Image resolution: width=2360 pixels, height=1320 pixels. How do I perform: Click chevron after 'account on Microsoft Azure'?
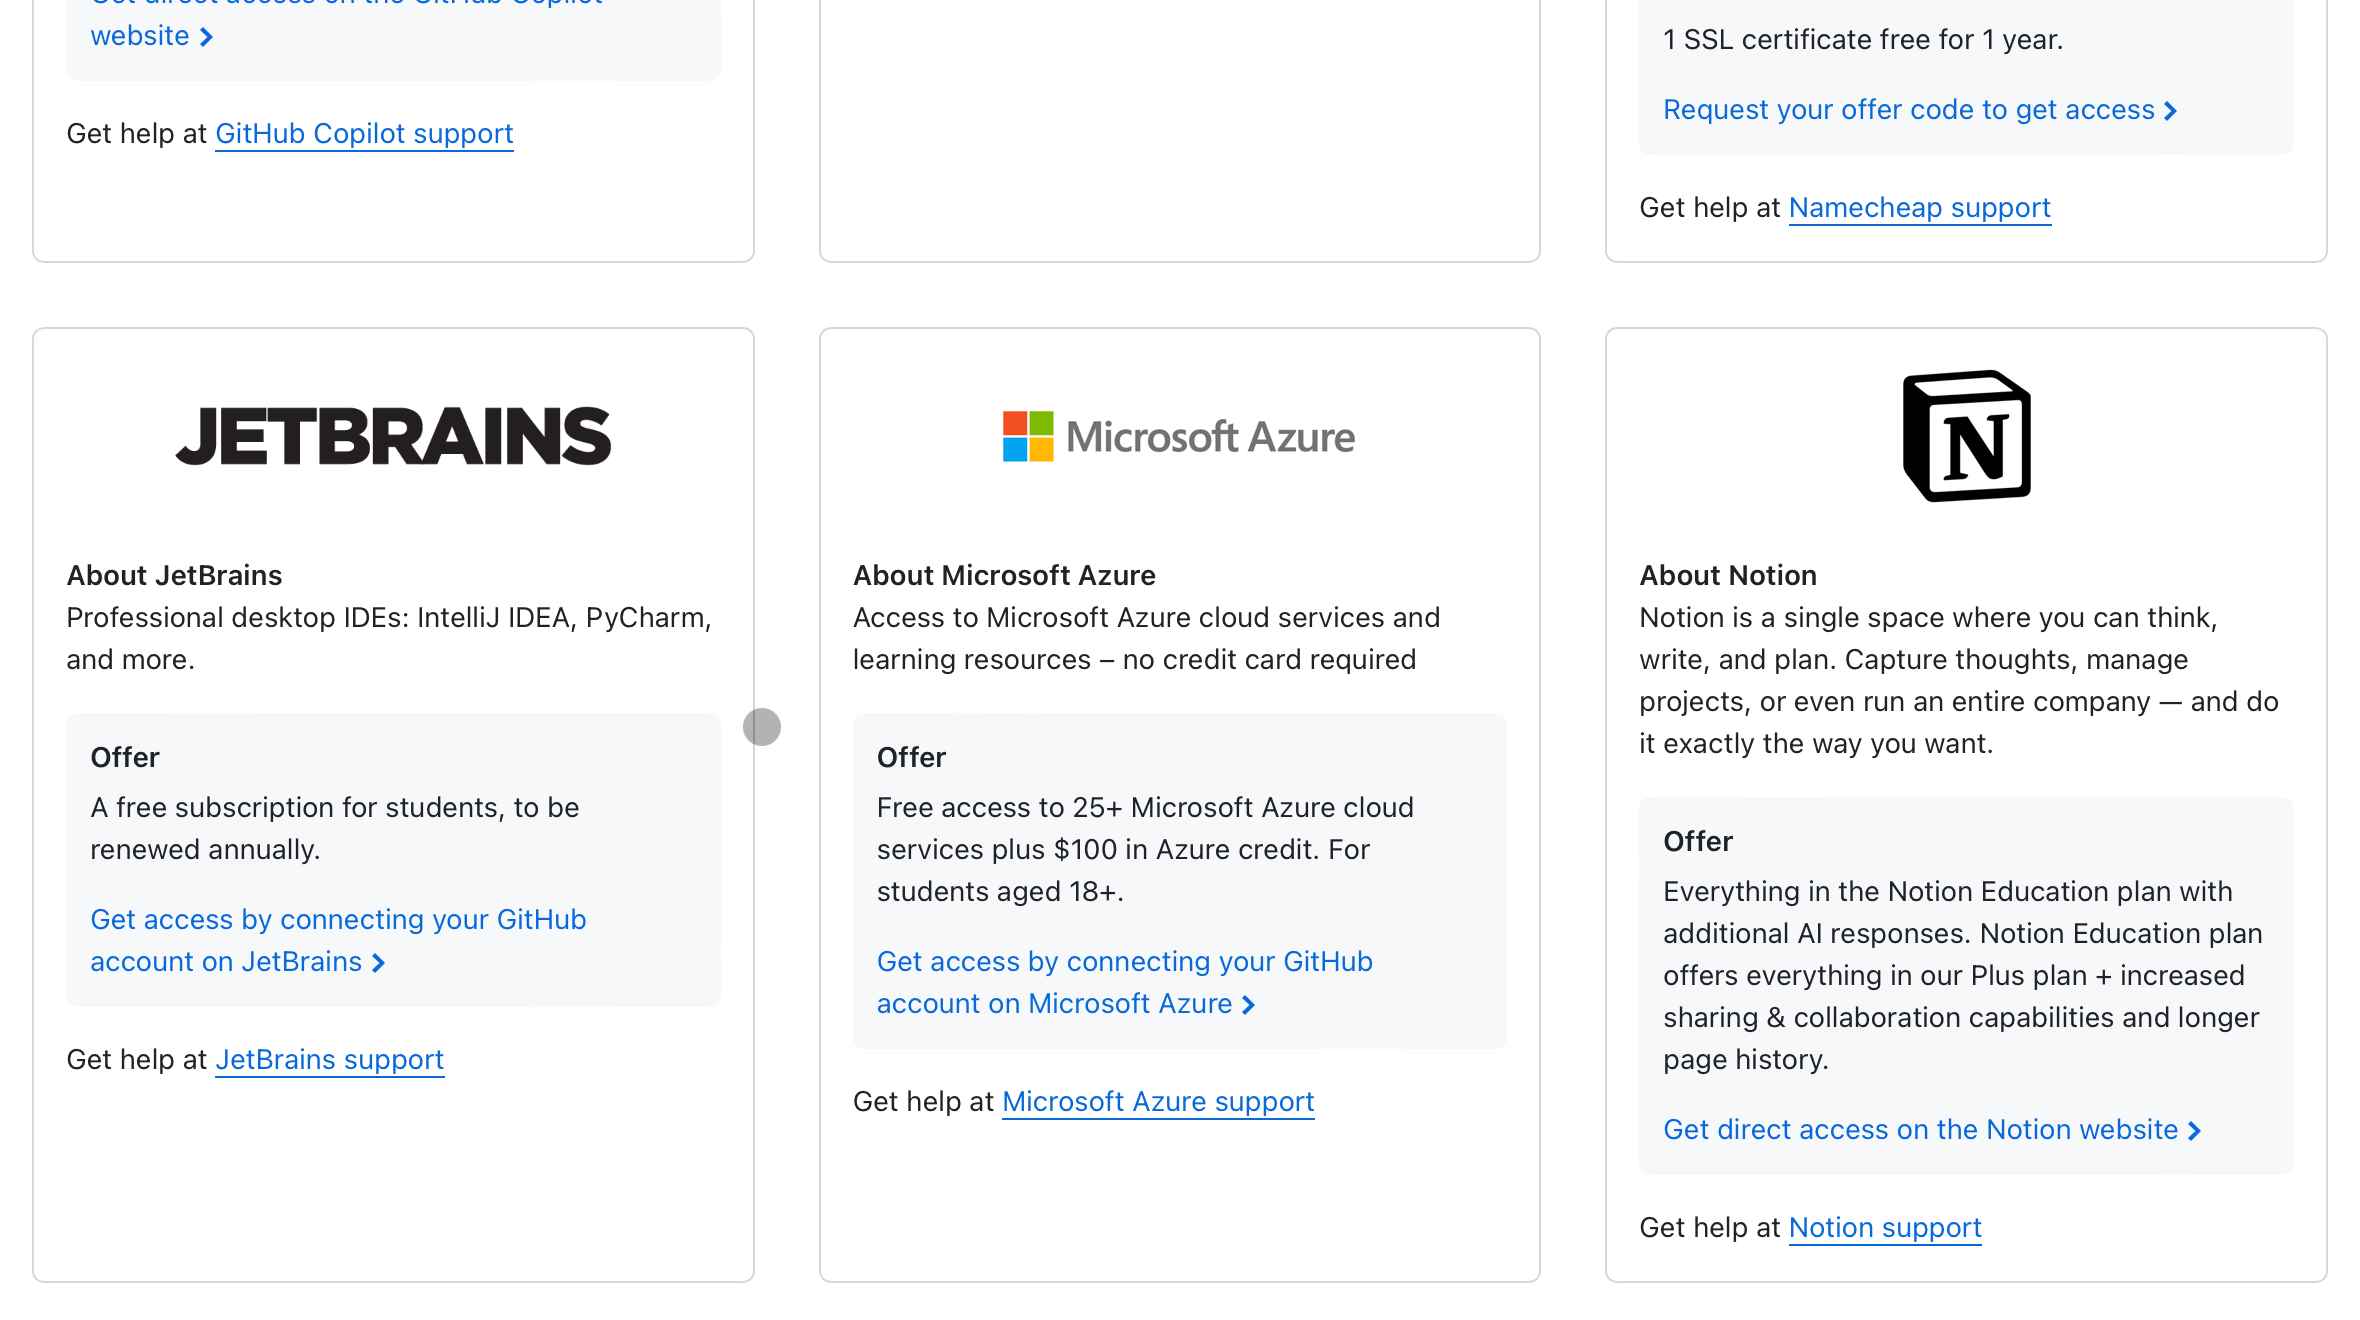coord(1249,1005)
